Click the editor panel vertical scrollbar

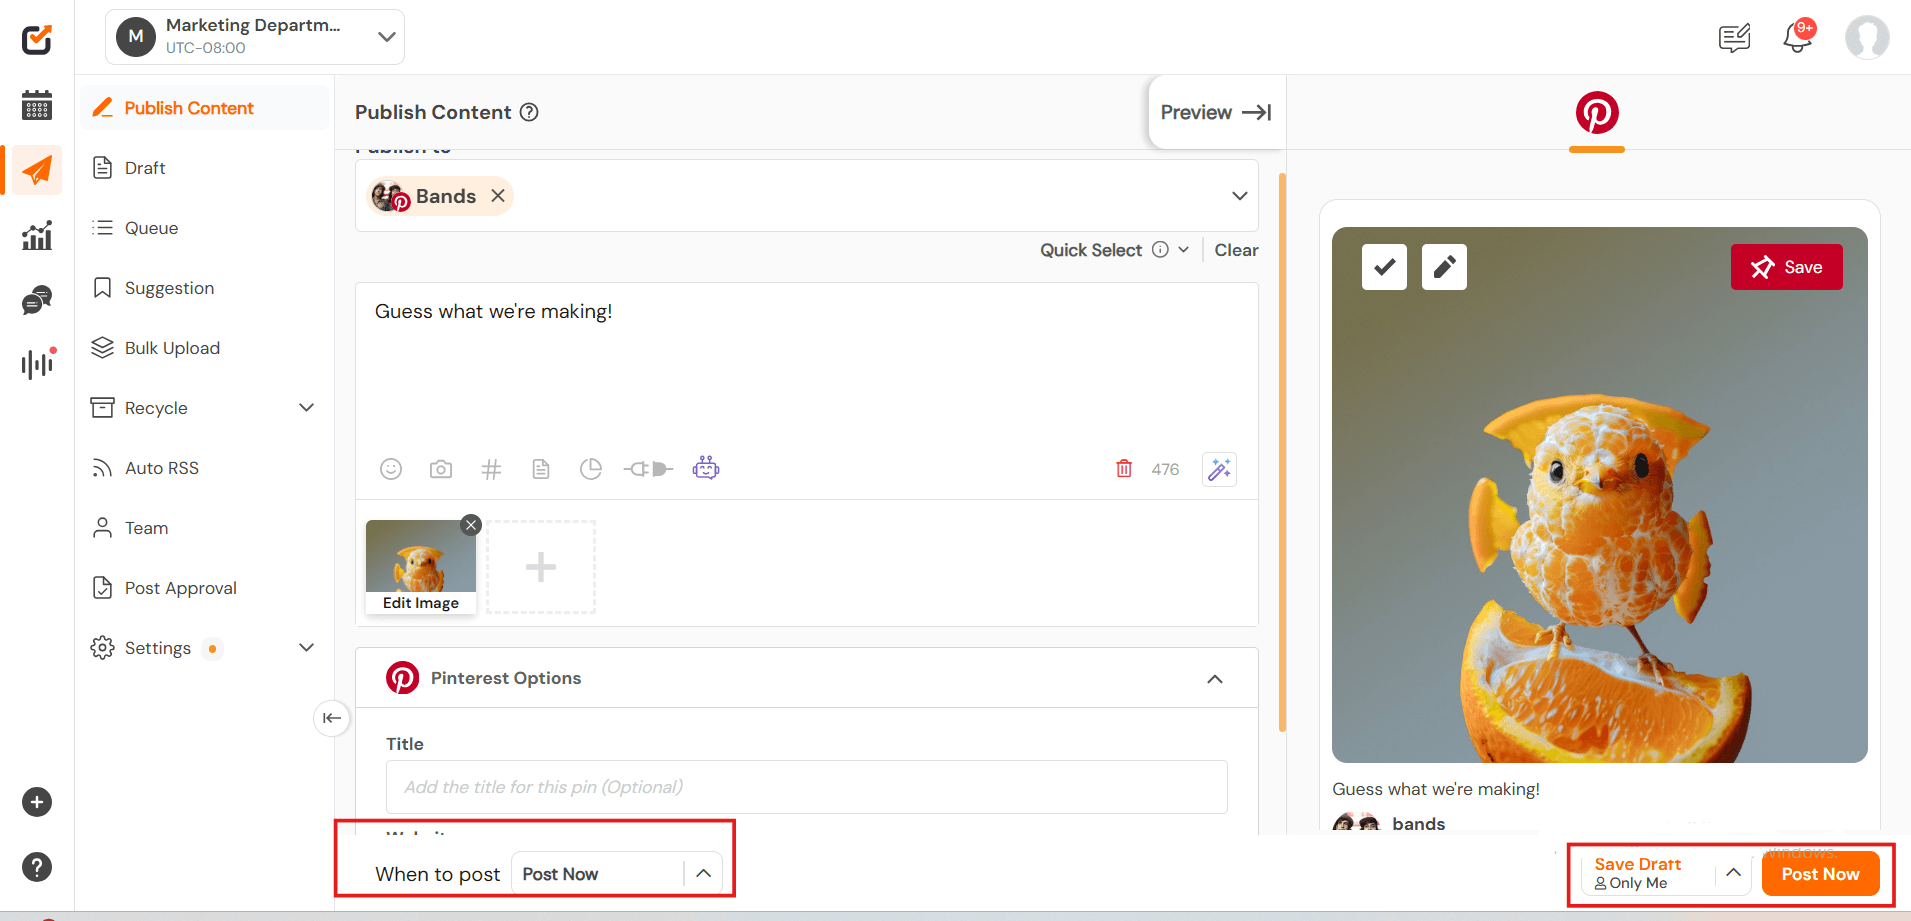[1282, 453]
